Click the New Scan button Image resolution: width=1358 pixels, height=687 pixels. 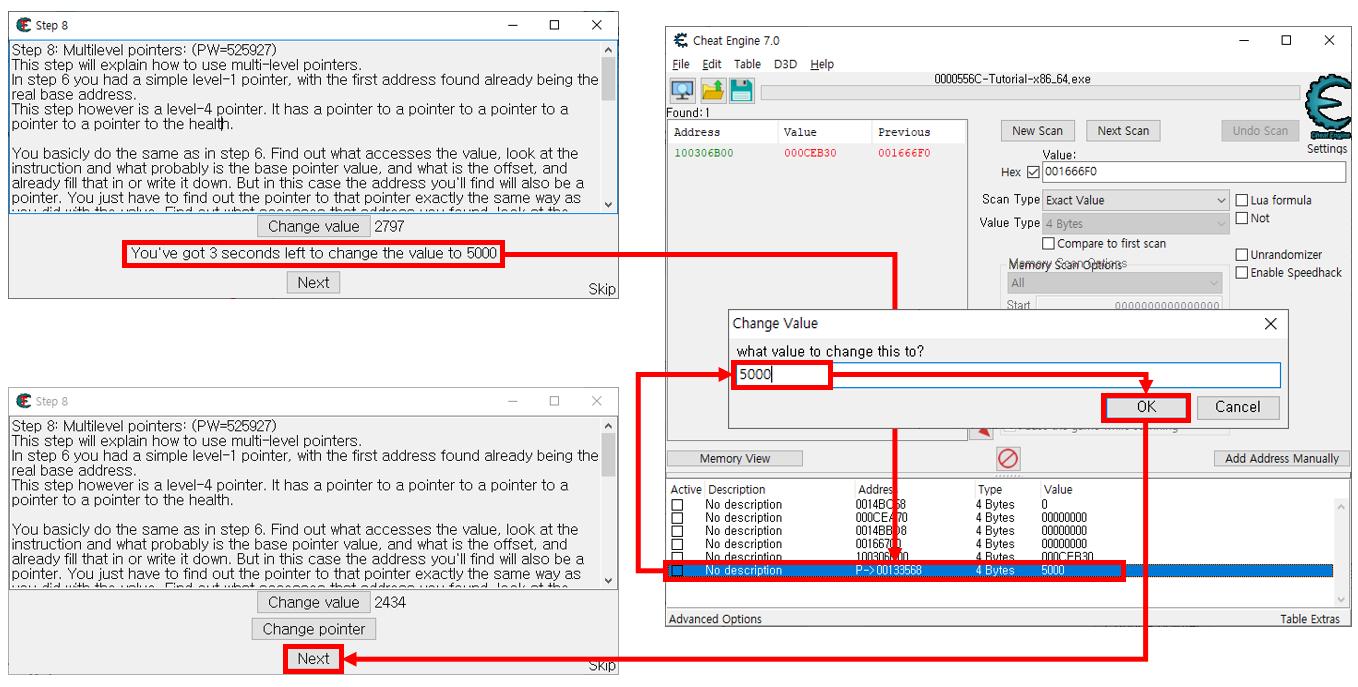(x=1037, y=131)
